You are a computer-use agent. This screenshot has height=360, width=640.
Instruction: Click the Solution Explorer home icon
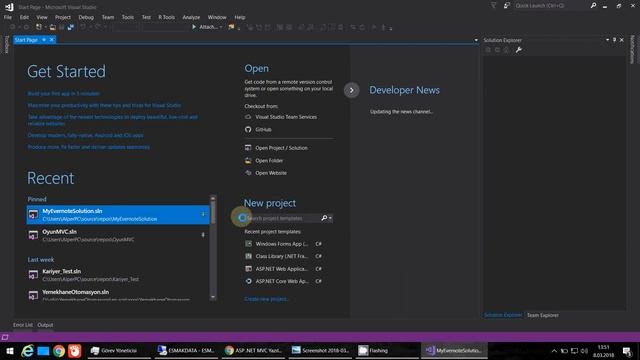tap(507, 50)
